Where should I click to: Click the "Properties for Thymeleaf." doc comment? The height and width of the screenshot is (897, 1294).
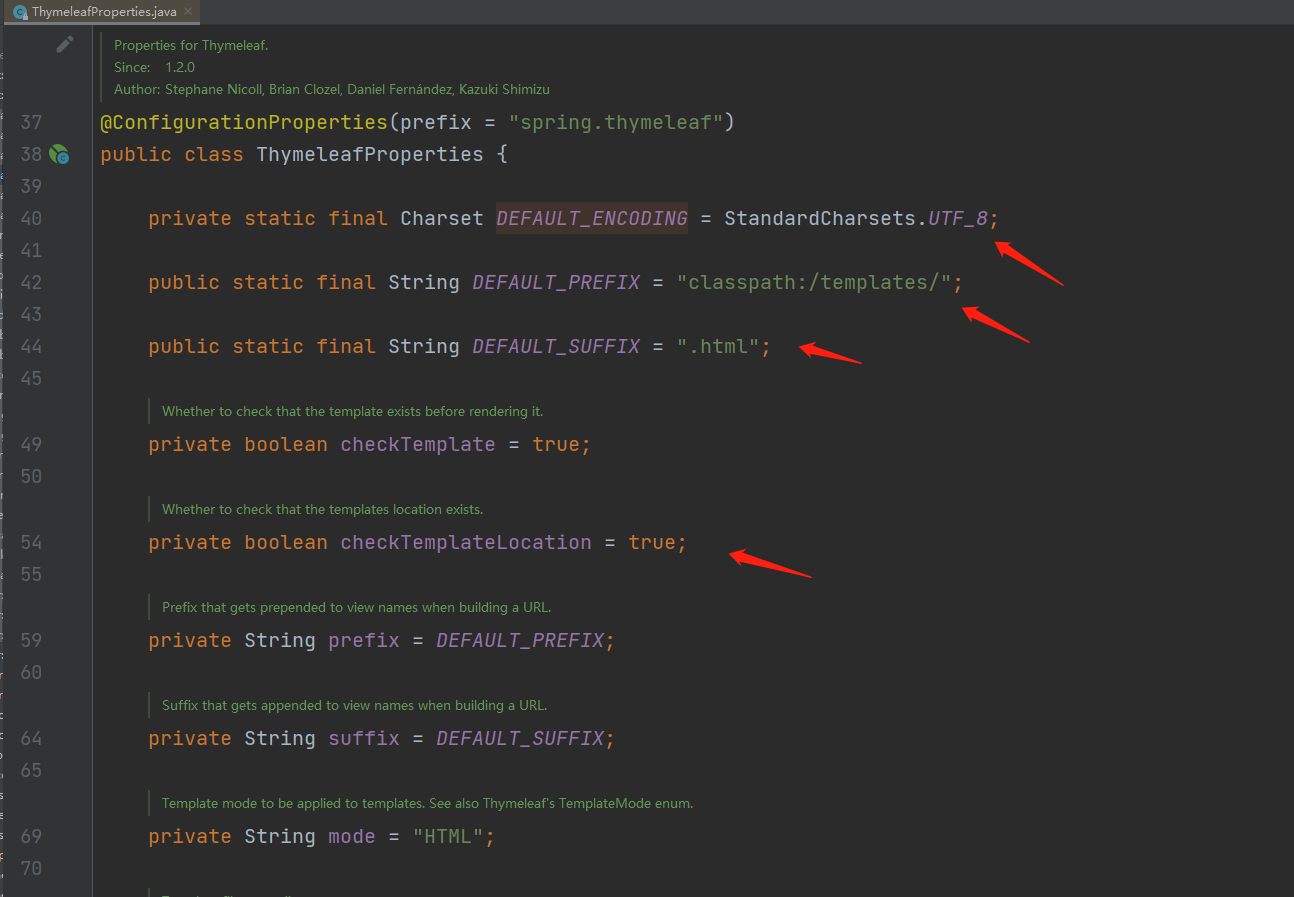(x=191, y=45)
